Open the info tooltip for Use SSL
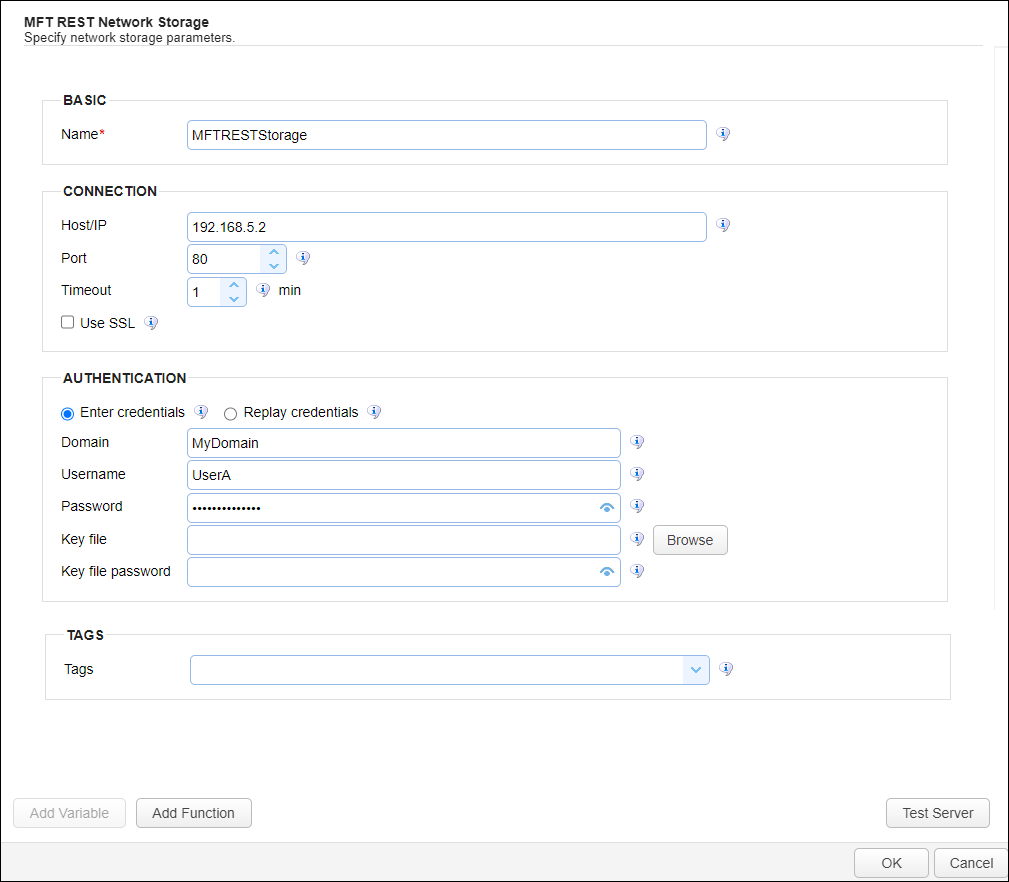This screenshot has width=1009, height=882. coord(151,323)
